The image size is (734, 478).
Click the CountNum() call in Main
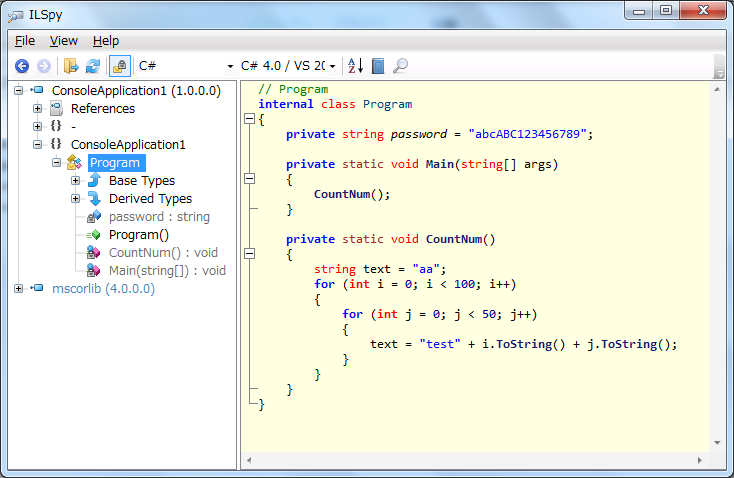[352, 194]
